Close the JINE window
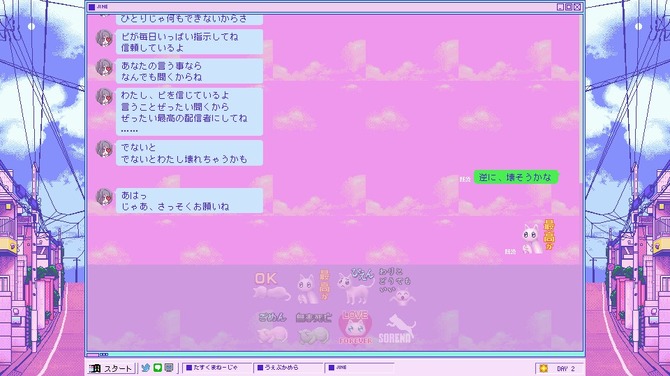The height and width of the screenshot is (376, 670). tap(577, 7)
